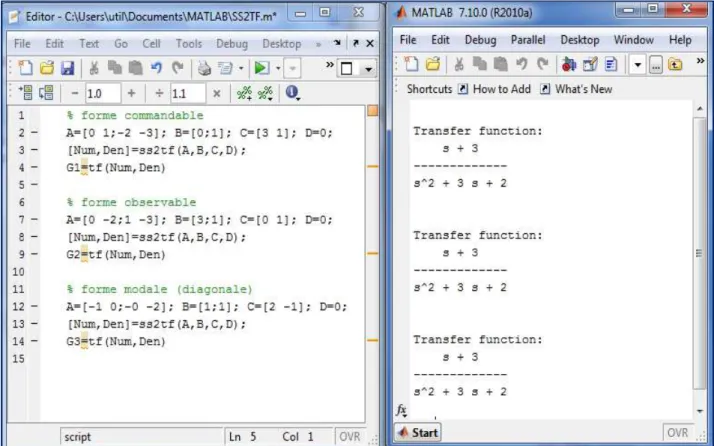Click the MATLAB Start button
The image size is (714, 446).
[x=418, y=432]
